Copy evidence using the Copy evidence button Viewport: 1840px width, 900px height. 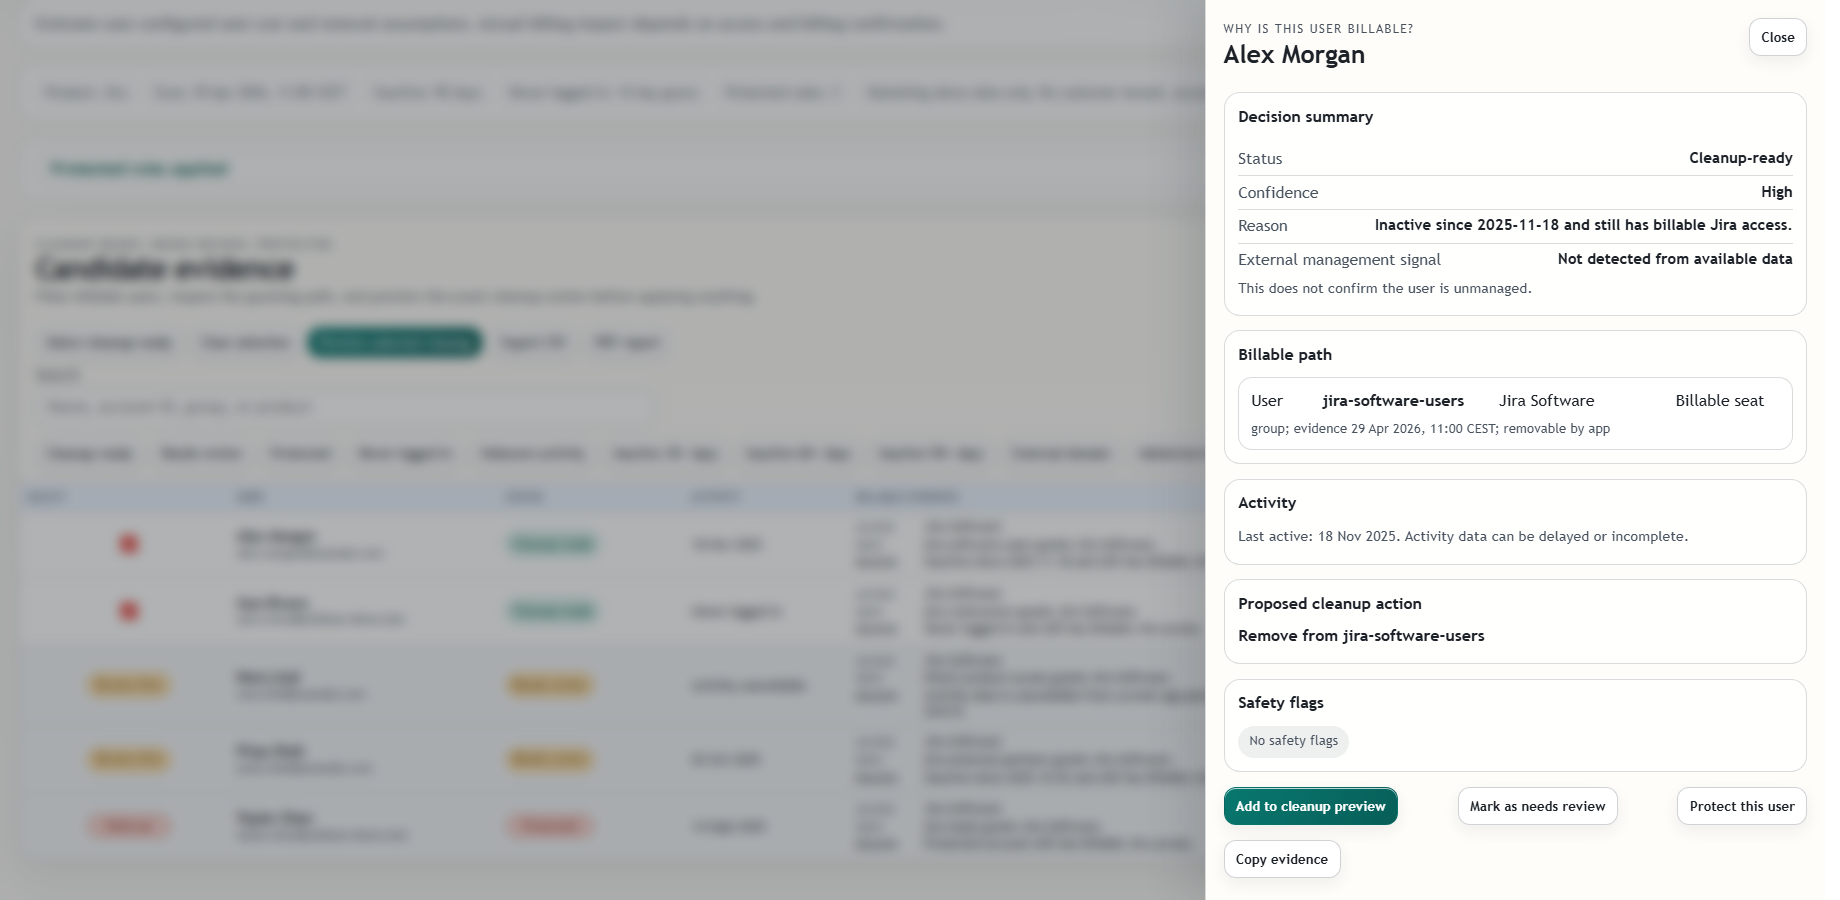1282,859
